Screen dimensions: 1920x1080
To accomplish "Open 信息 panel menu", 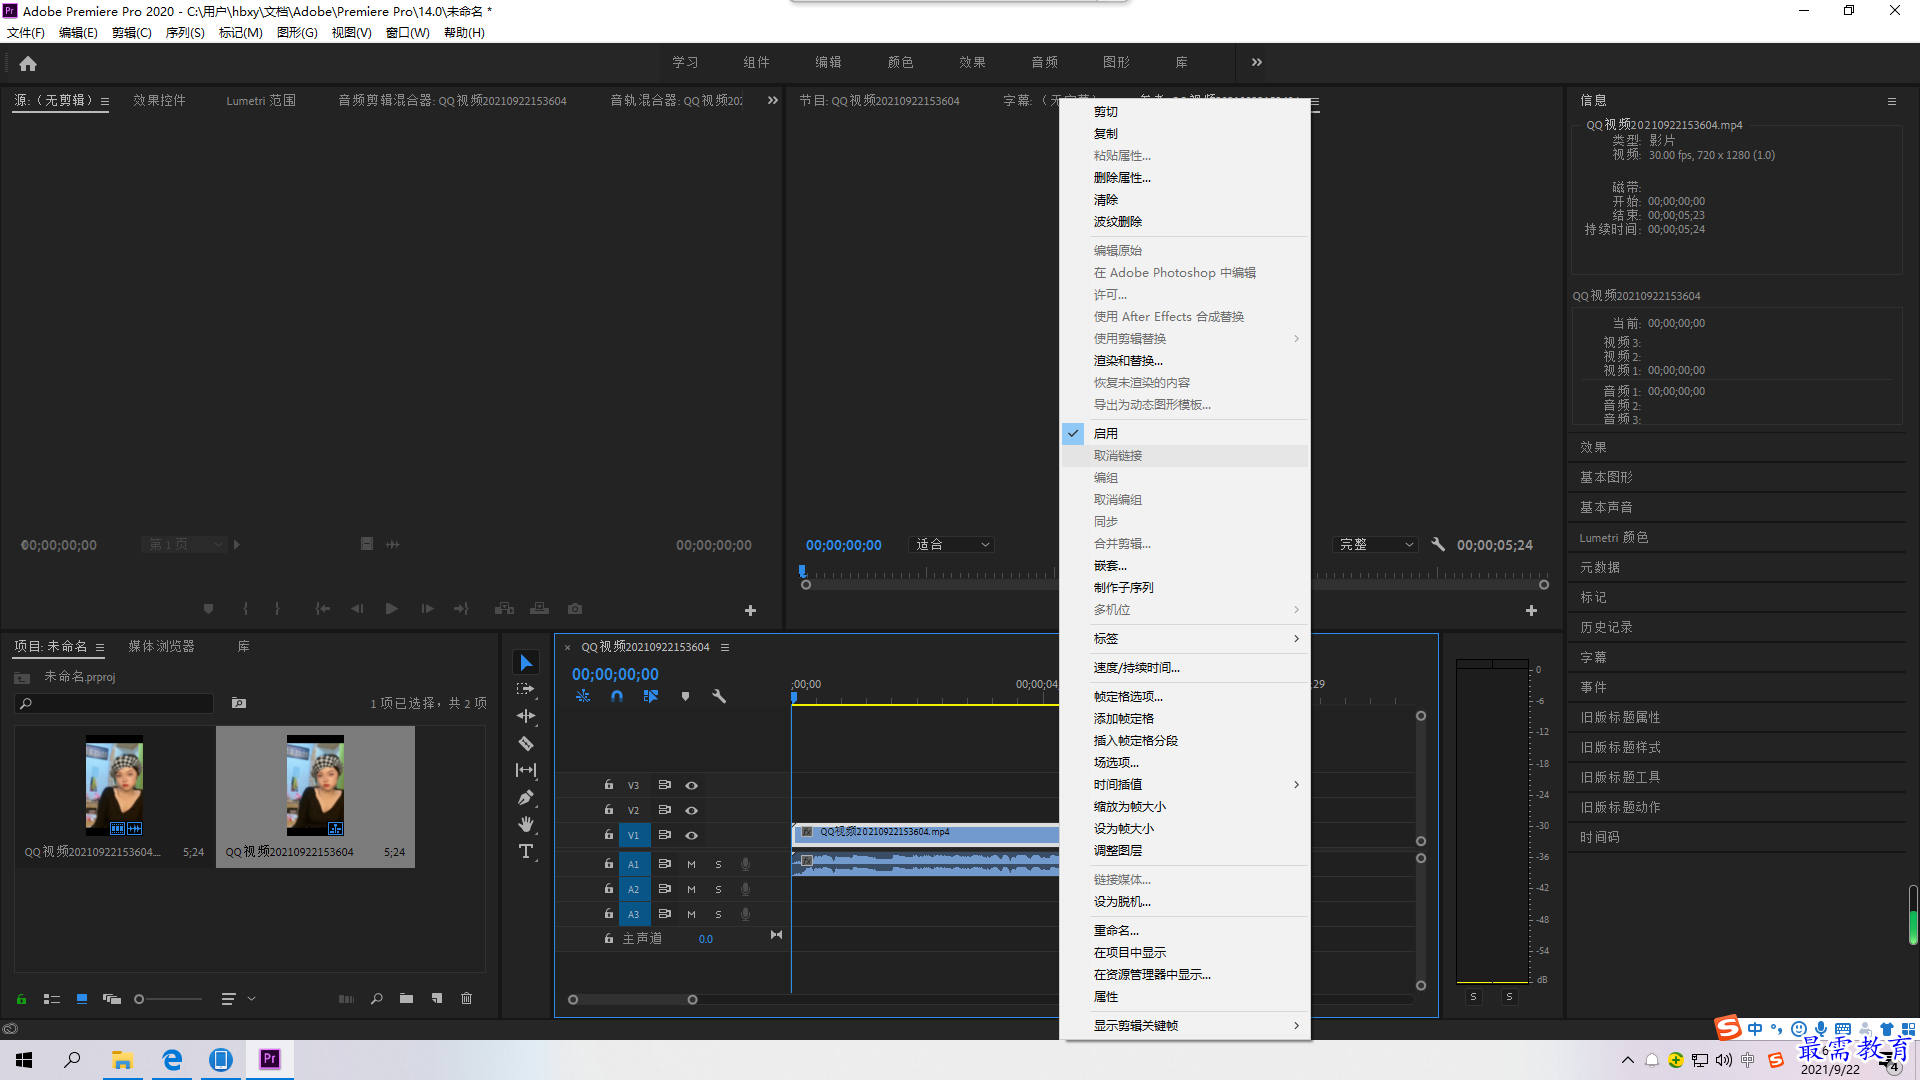I will [x=1891, y=101].
